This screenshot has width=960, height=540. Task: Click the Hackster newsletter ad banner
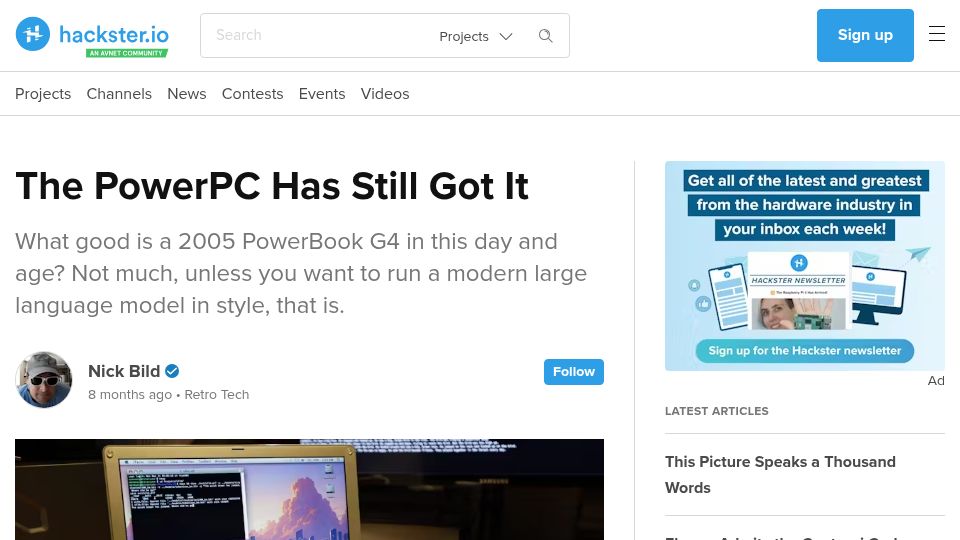[x=804, y=266]
